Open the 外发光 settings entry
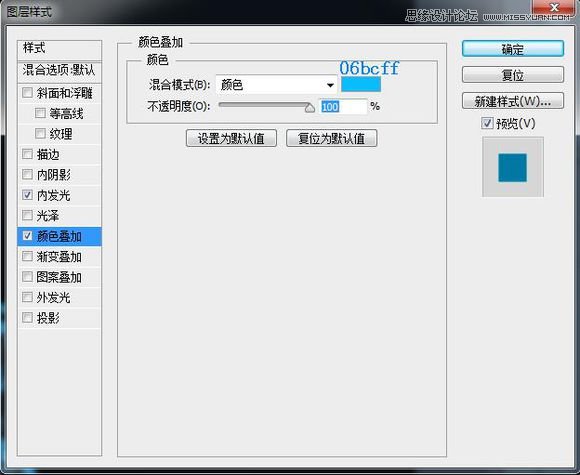Image resolution: width=580 pixels, height=475 pixels. tap(53, 298)
